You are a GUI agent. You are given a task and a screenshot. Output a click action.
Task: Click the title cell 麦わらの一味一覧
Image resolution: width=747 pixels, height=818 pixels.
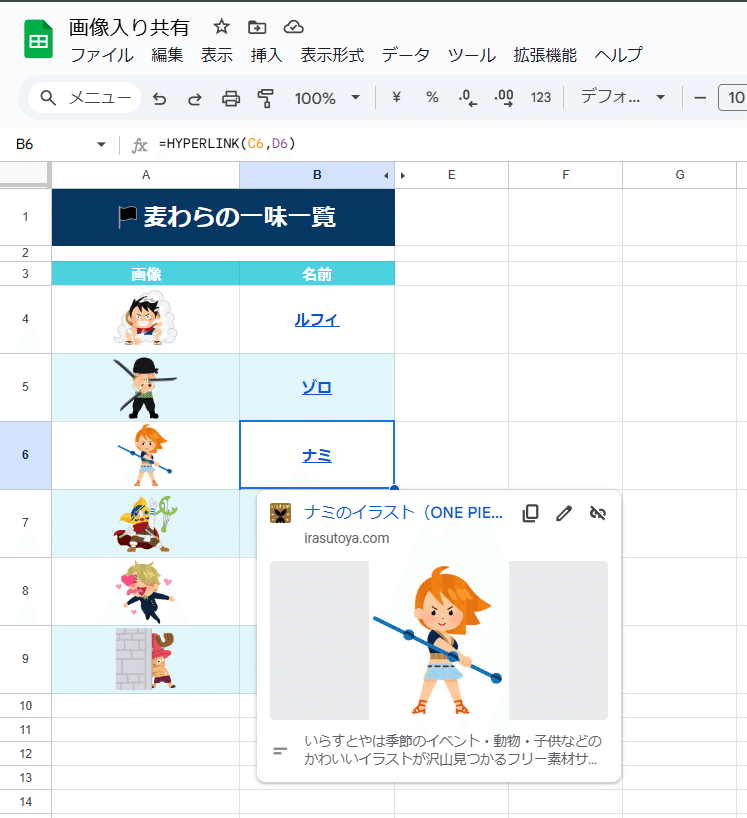tap(223, 217)
